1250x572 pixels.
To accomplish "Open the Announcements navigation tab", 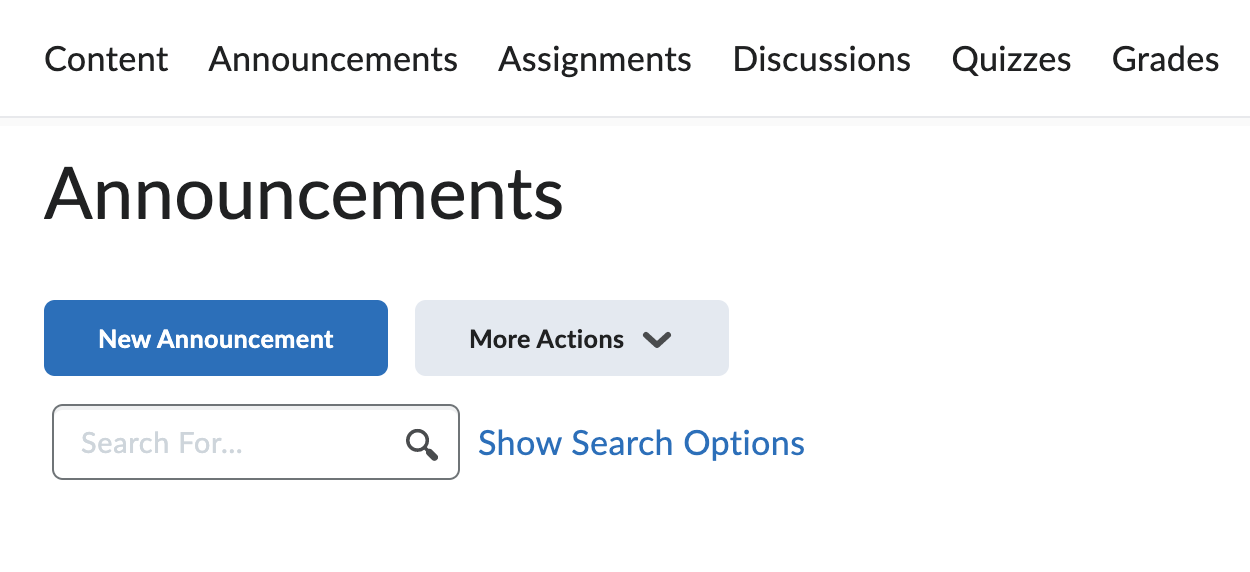I will 333,60.
